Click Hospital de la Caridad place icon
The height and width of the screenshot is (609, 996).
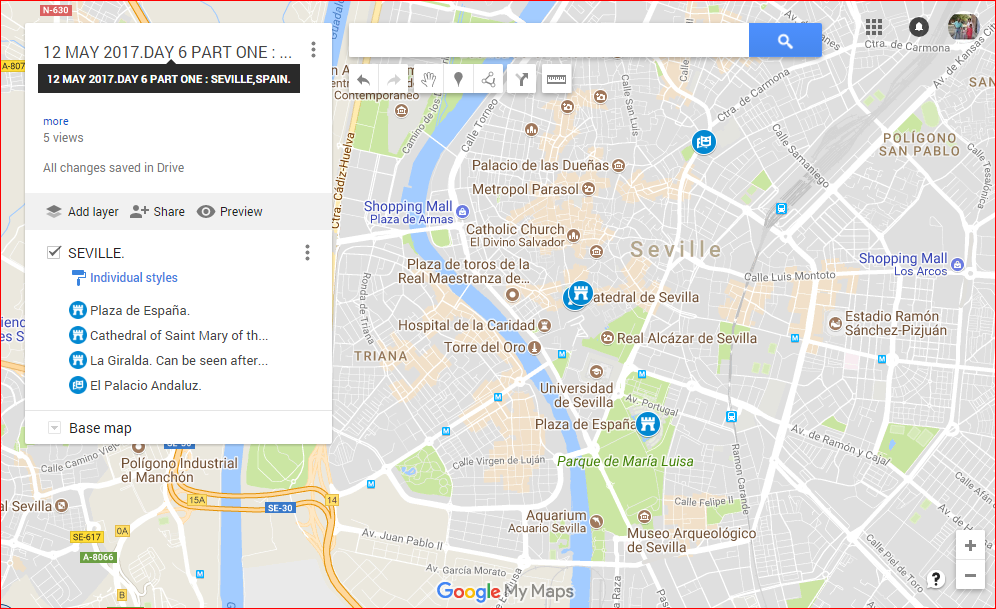(x=544, y=325)
